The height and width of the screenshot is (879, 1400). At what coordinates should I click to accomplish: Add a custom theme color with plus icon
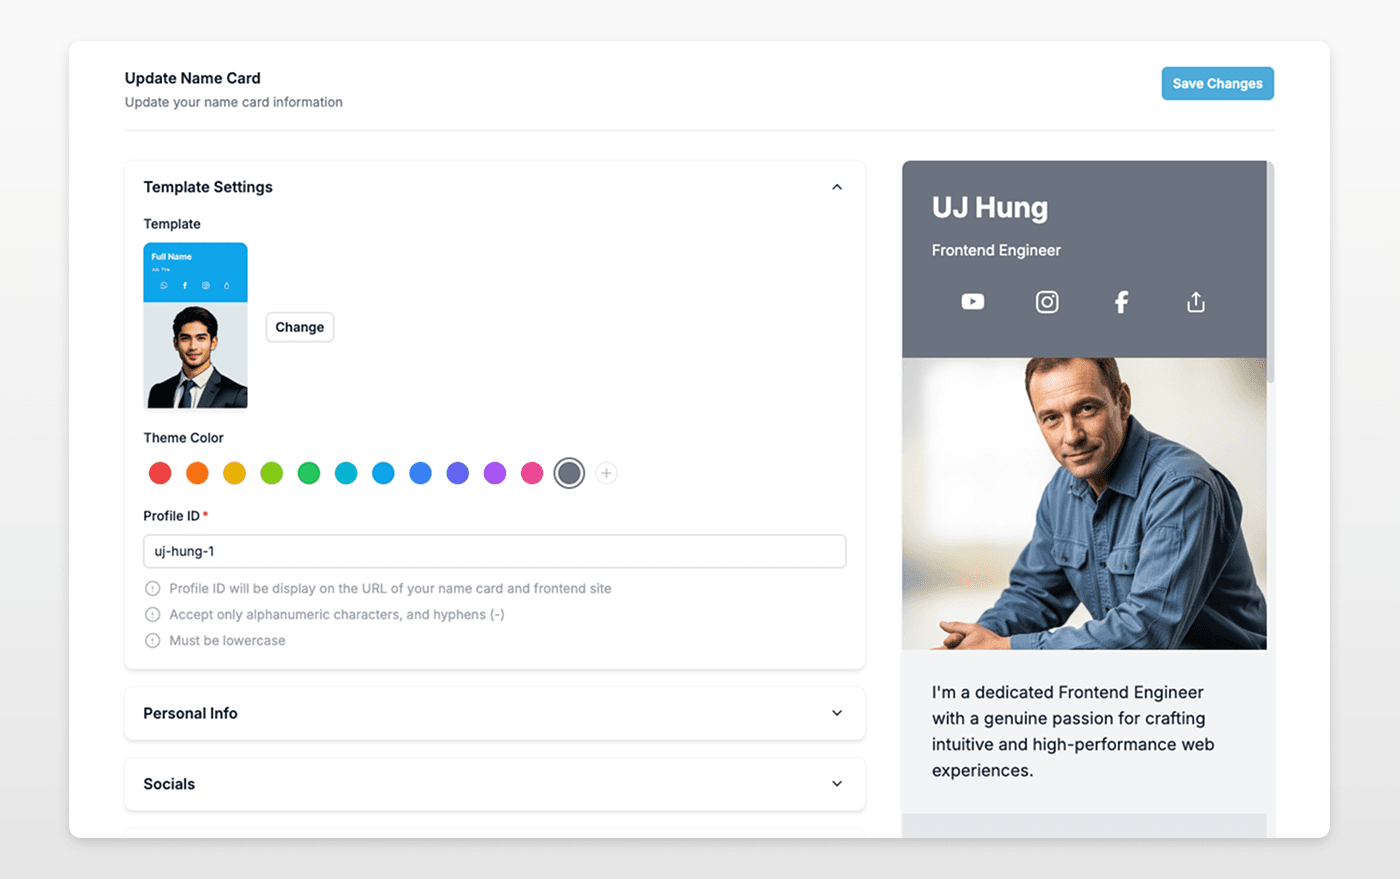(606, 473)
